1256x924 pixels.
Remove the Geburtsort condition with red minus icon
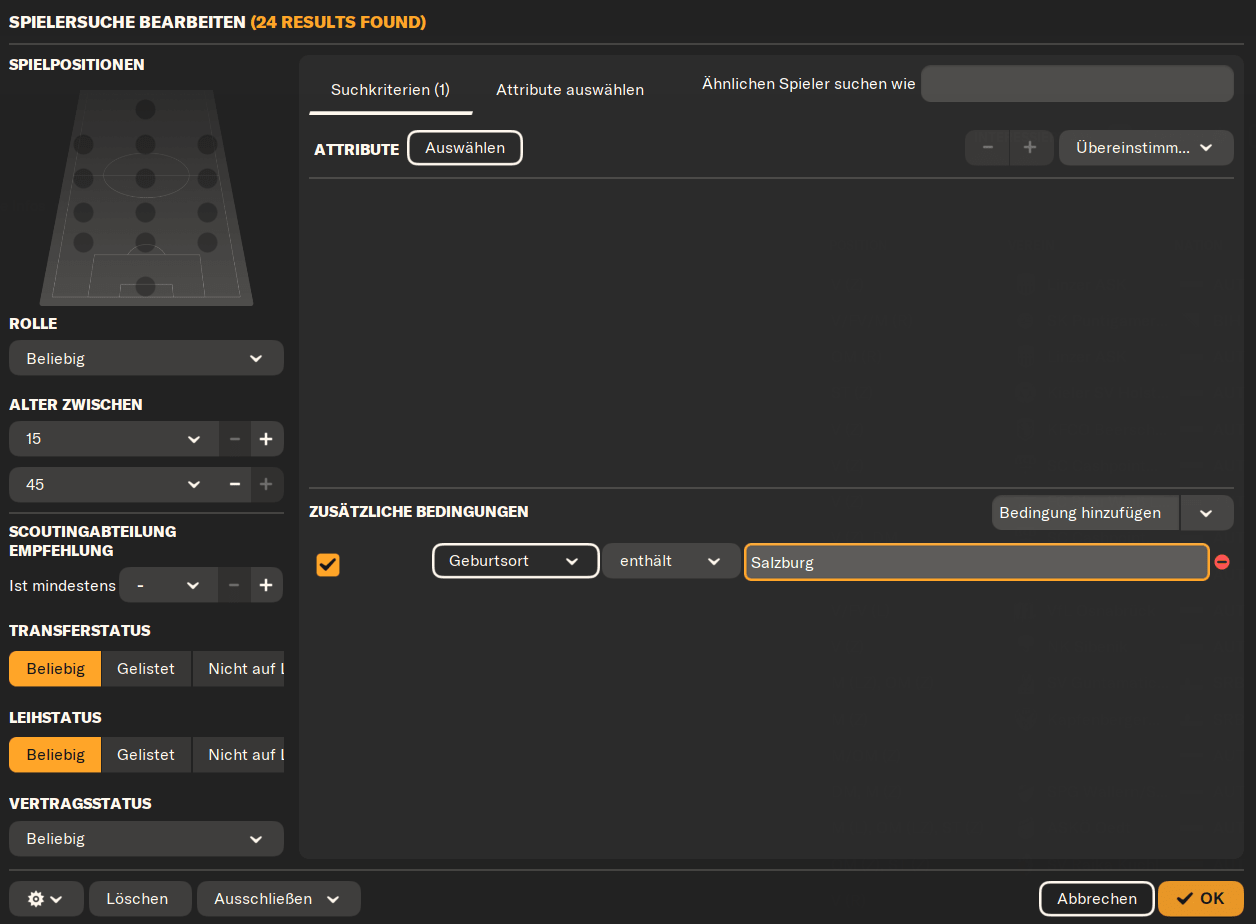[1222, 562]
